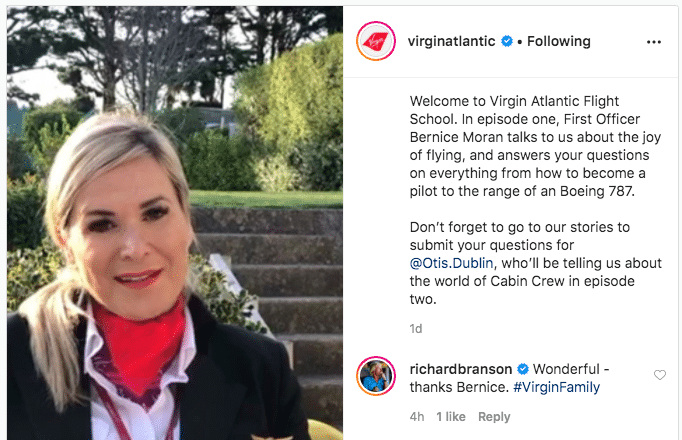
Task: Open the @Otis.Dublin mention
Action: pos(451,263)
